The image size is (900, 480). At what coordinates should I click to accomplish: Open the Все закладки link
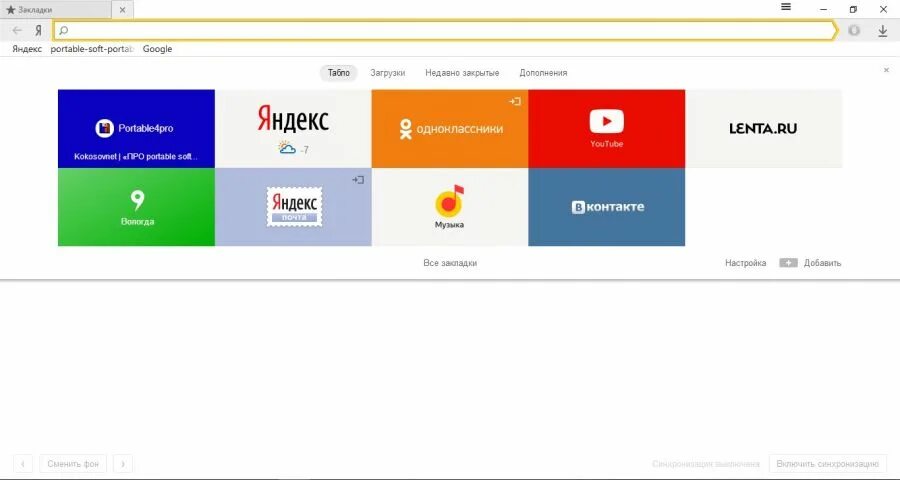pos(450,263)
